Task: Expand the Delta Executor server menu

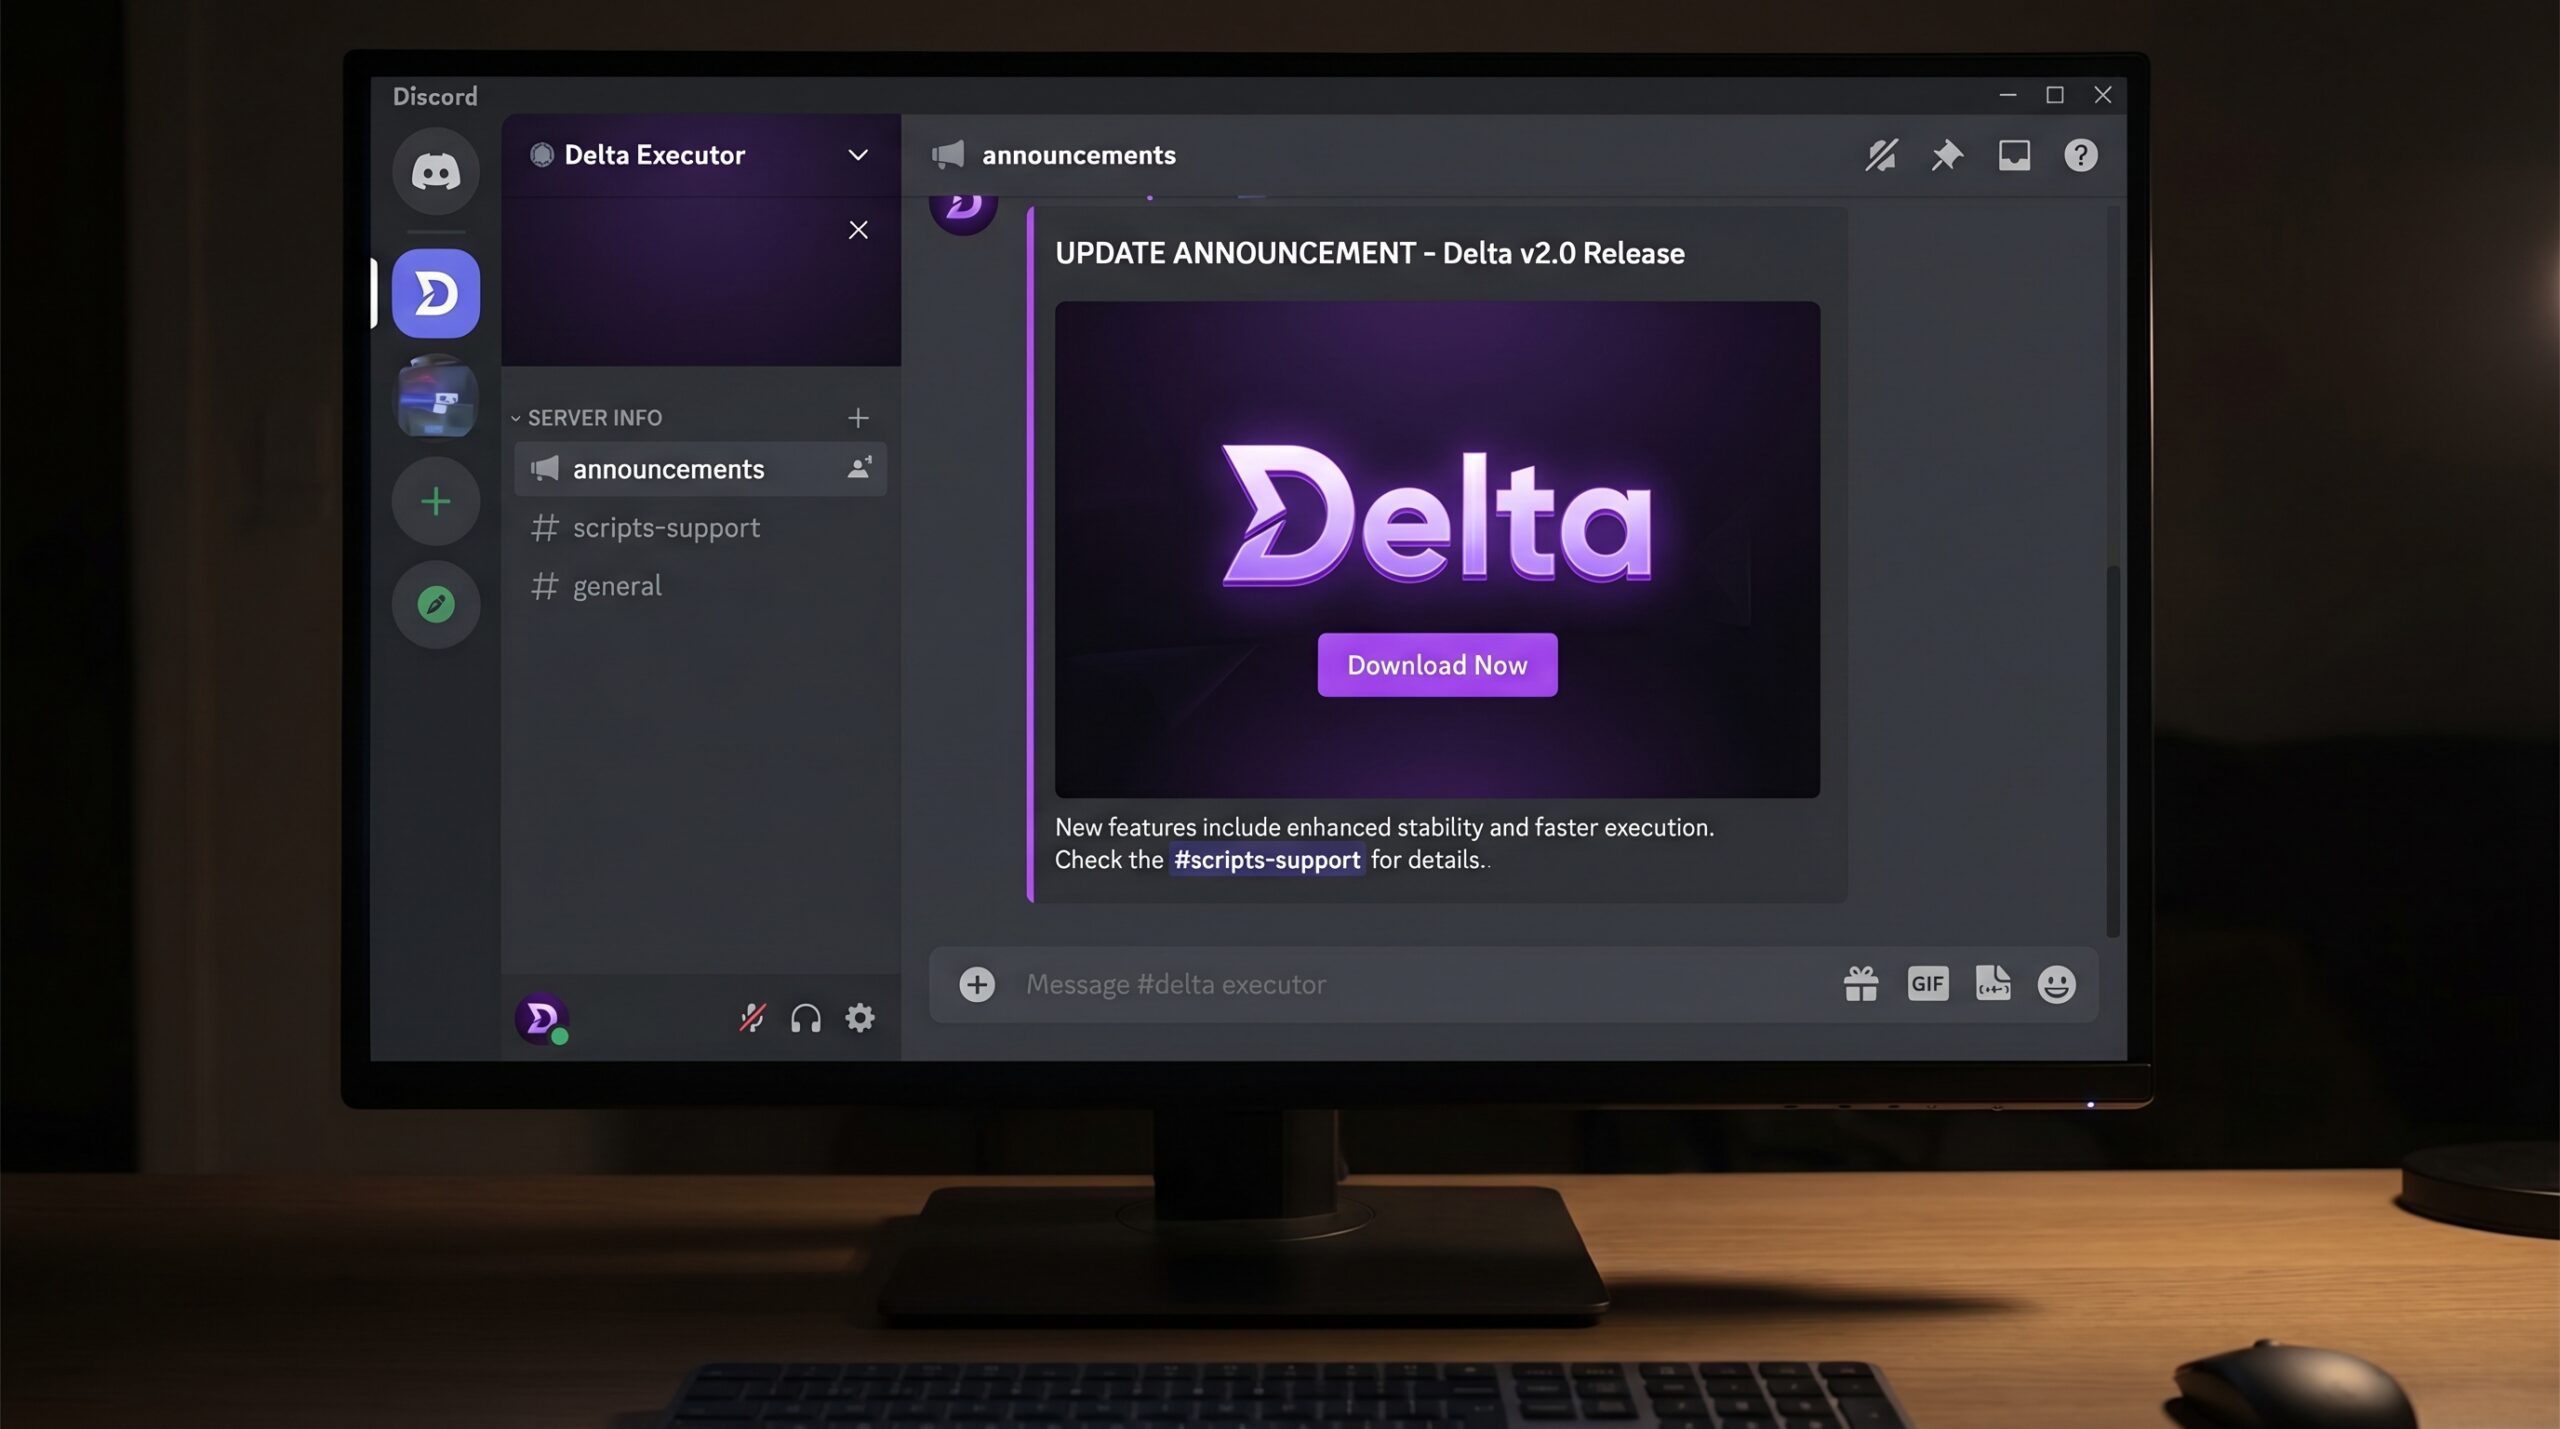Action: [857, 155]
